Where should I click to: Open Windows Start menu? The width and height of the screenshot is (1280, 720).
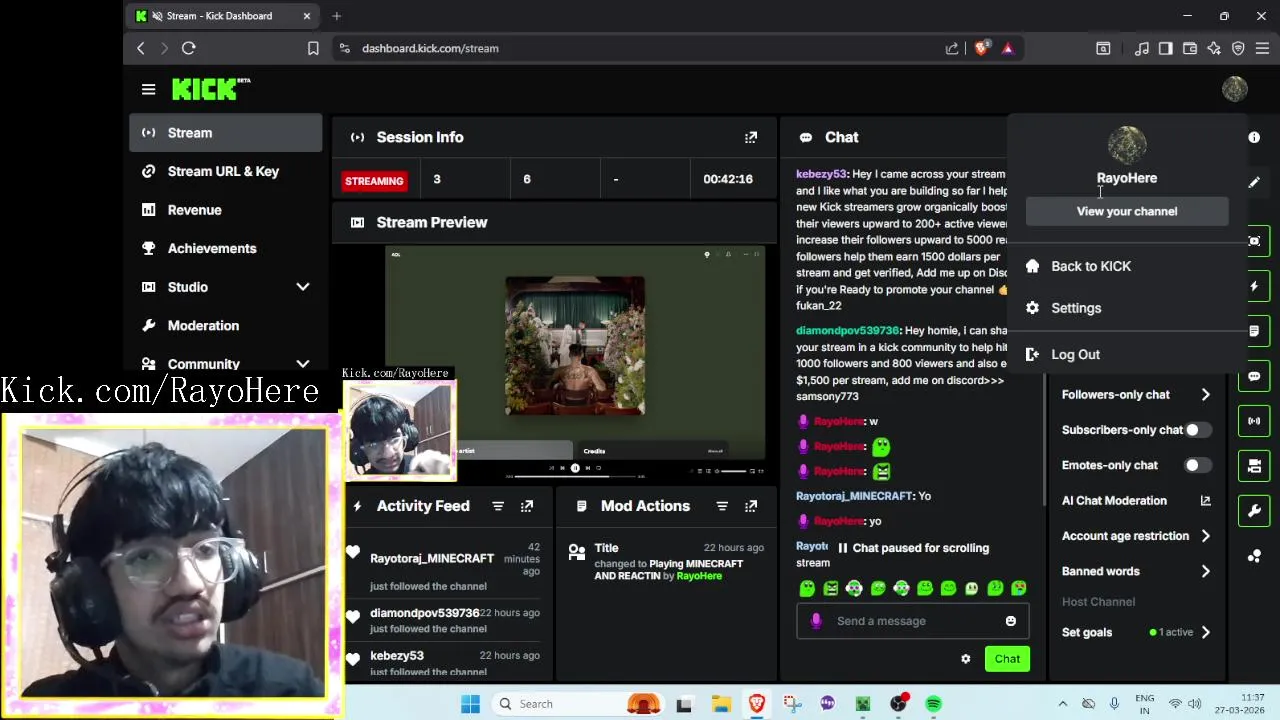click(470, 704)
